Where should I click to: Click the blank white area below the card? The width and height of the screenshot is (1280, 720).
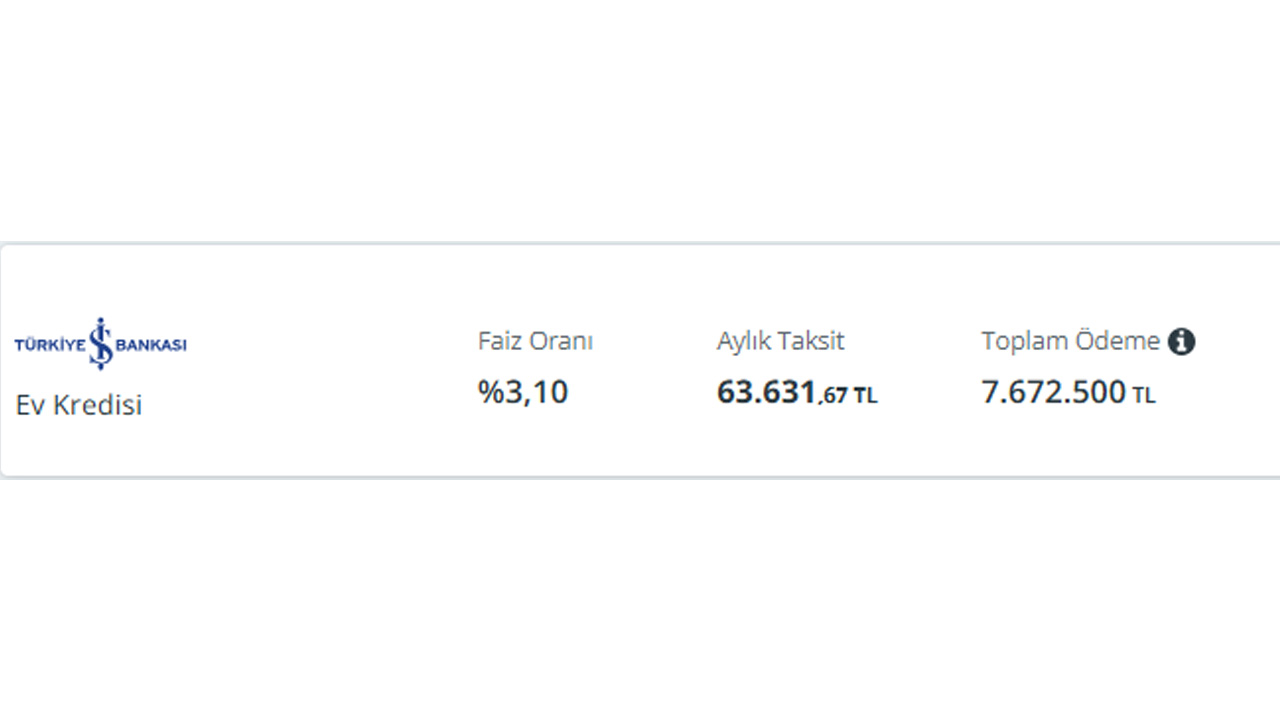pyautogui.click(x=640, y=600)
